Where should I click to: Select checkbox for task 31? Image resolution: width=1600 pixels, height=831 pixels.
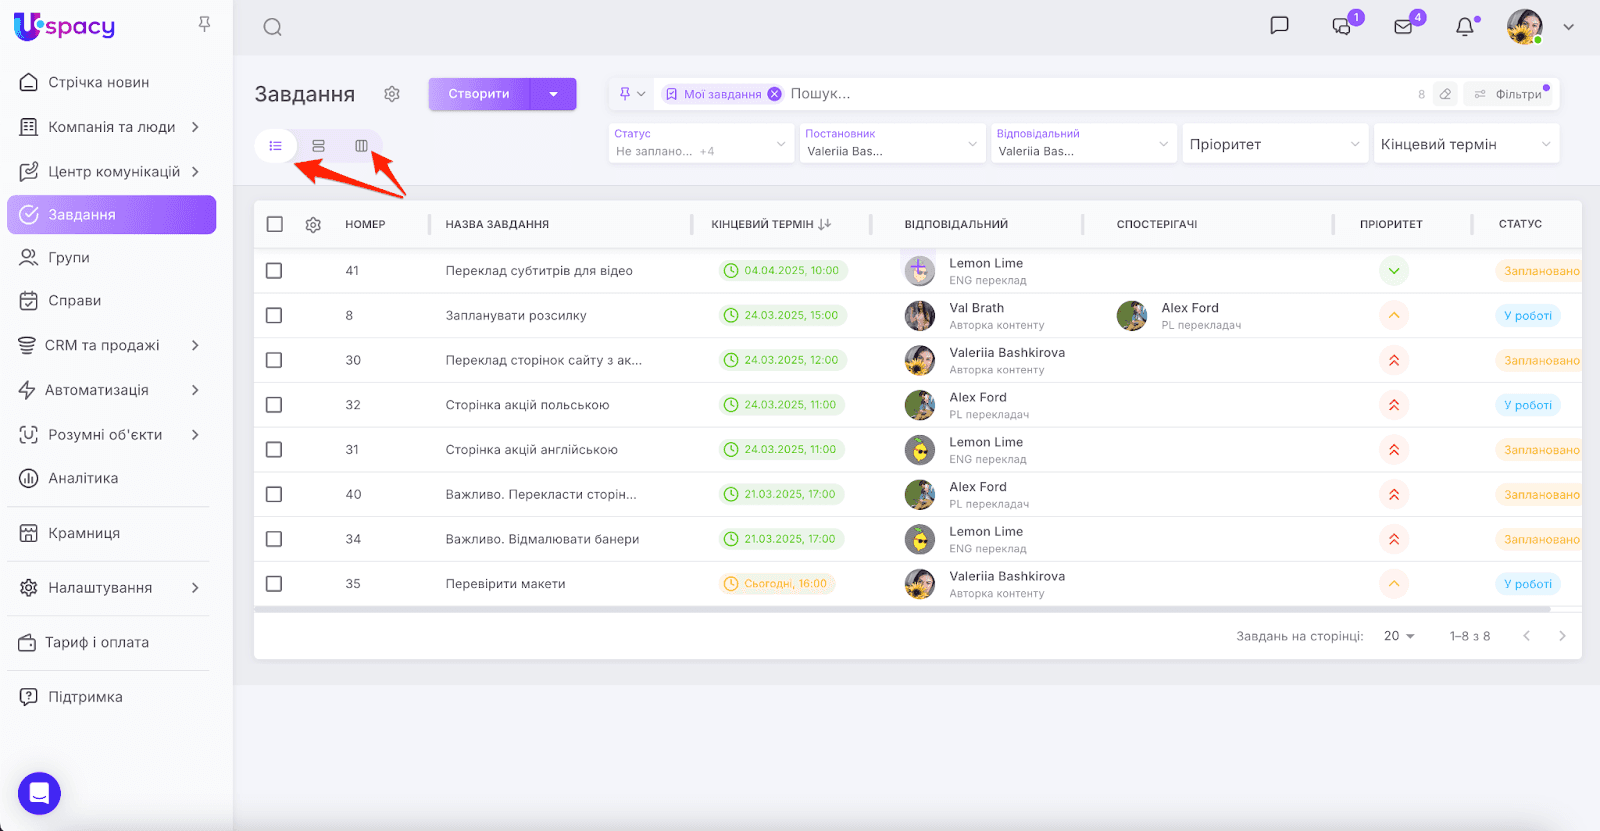(x=274, y=450)
